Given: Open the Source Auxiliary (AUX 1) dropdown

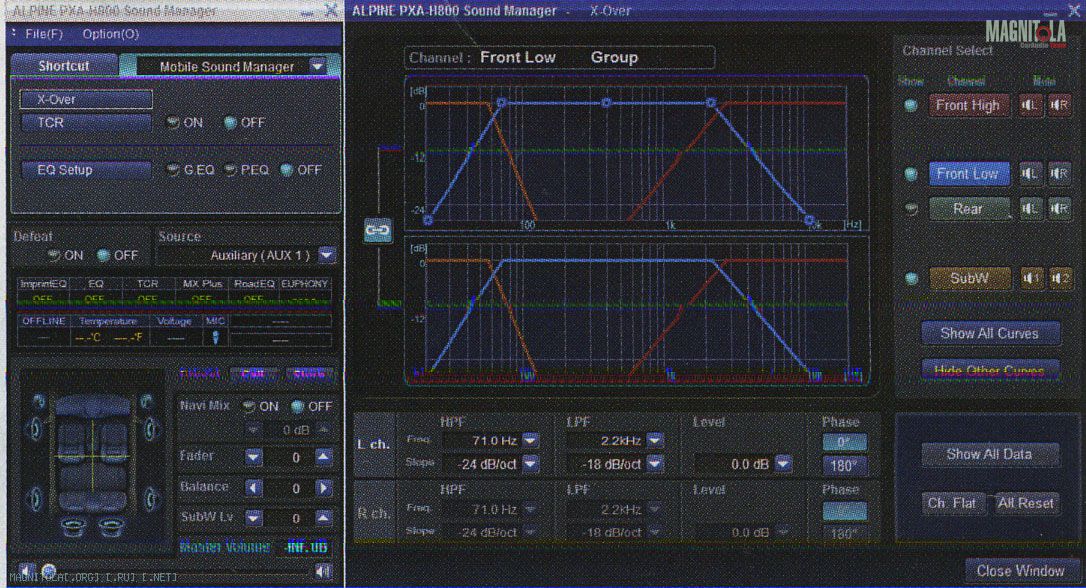Looking at the screenshot, I should pyautogui.click(x=327, y=256).
